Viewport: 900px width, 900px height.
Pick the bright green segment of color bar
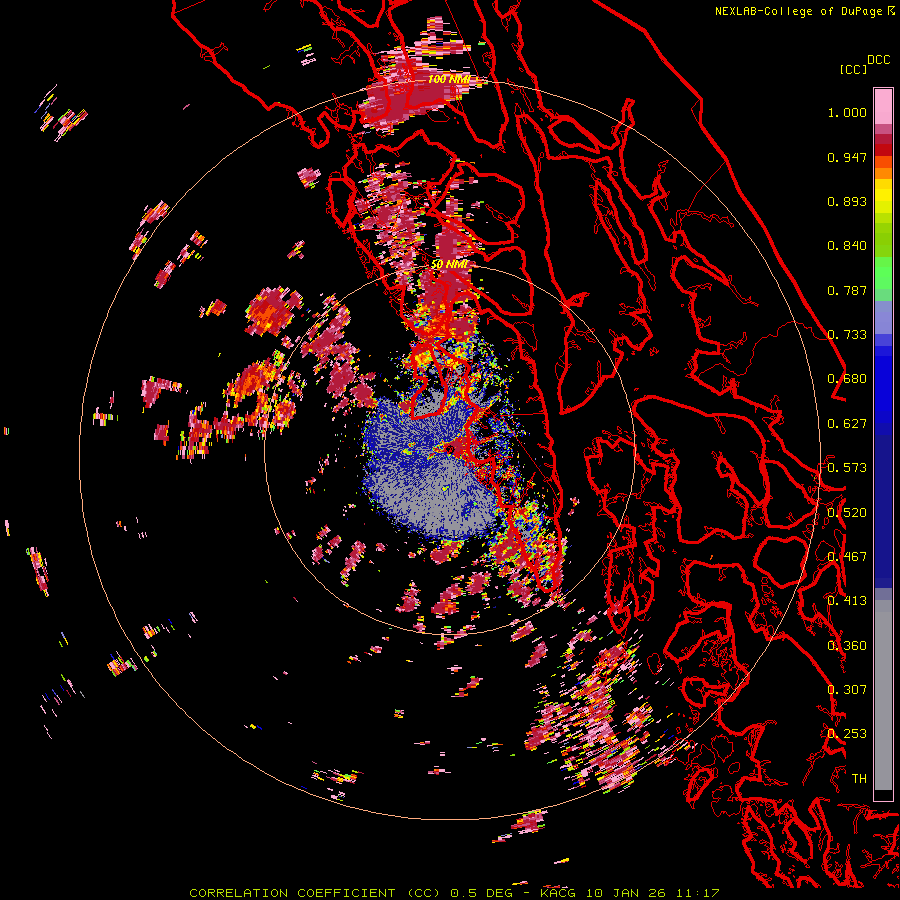point(883,272)
